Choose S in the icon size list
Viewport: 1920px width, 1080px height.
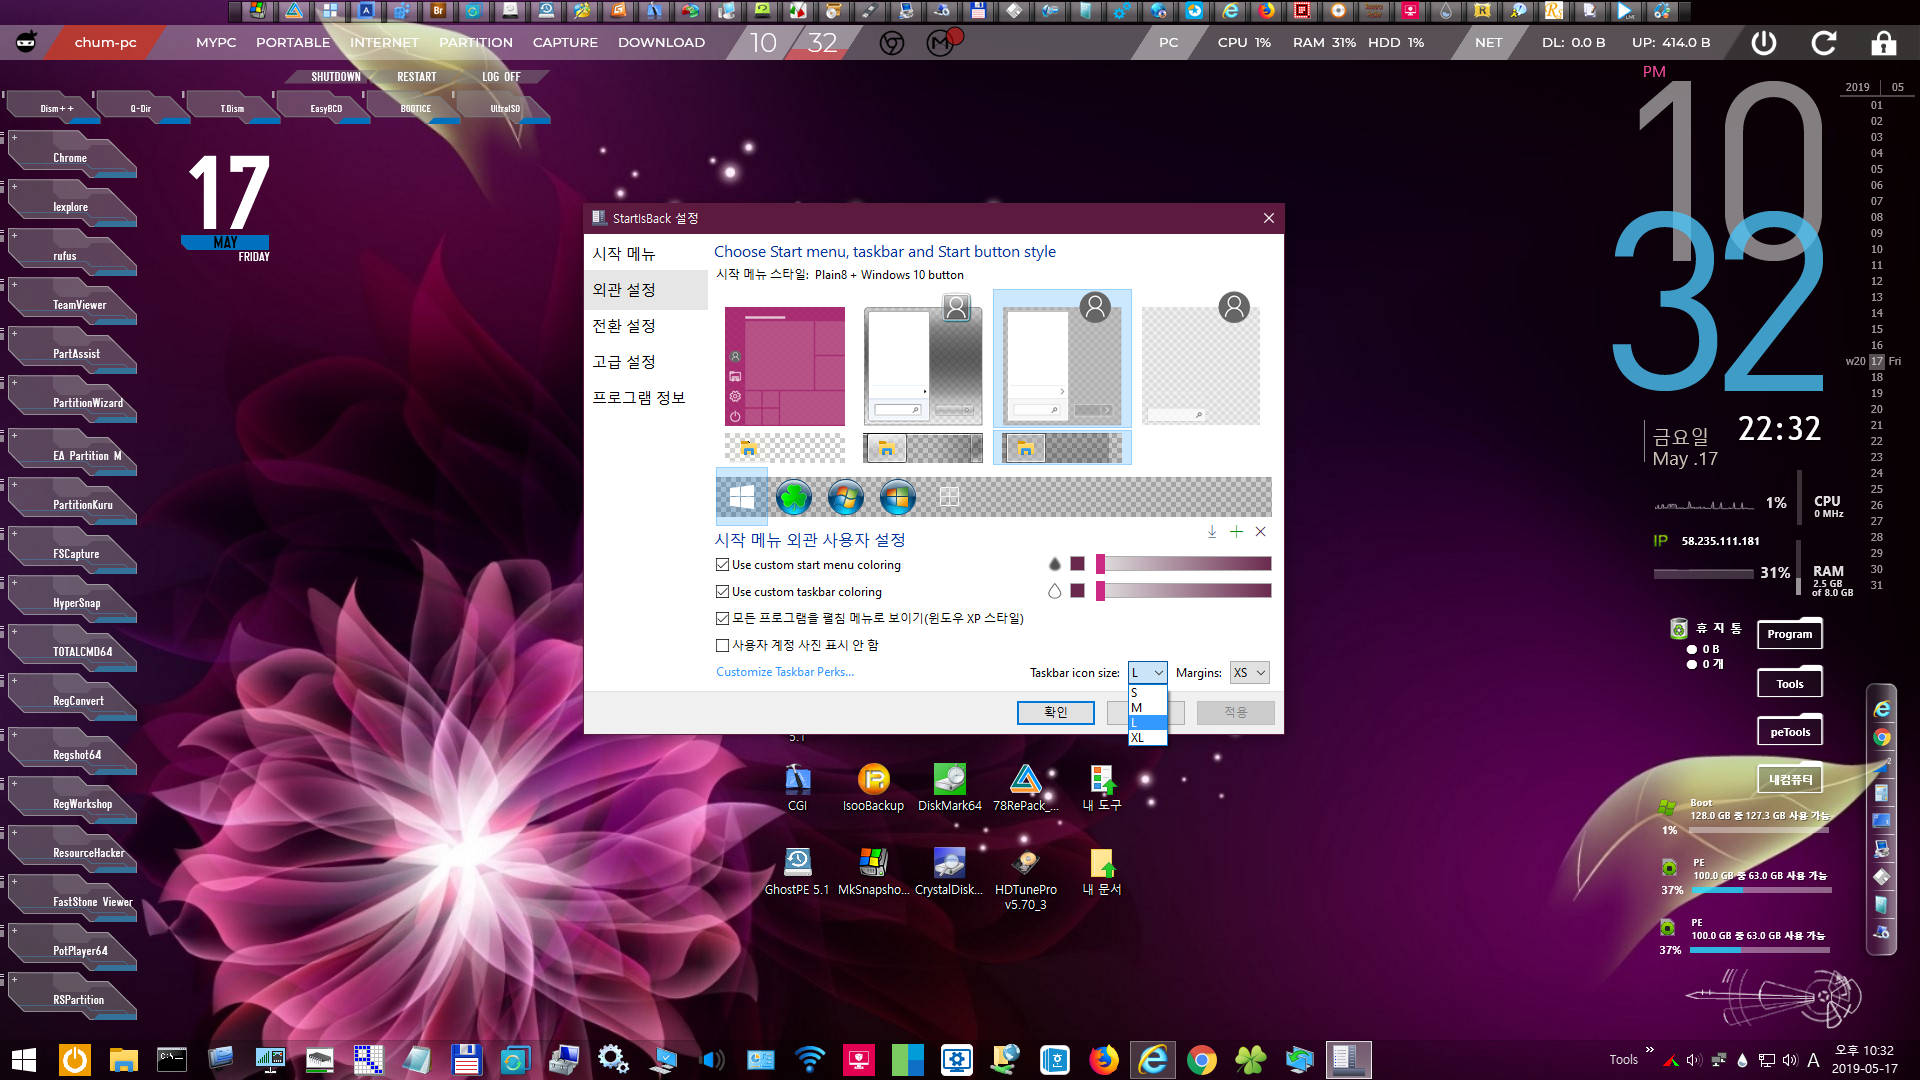(1147, 693)
